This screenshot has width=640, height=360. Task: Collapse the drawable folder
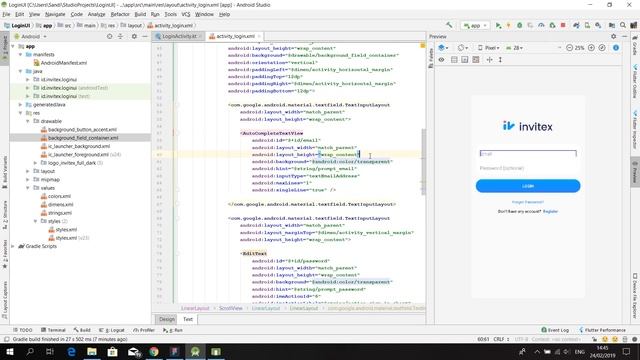coord(28,121)
